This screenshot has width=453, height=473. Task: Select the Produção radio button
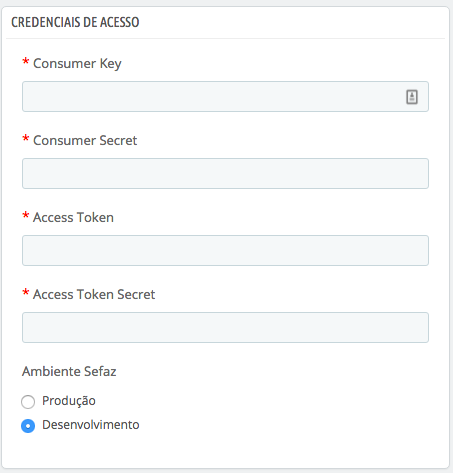28,402
